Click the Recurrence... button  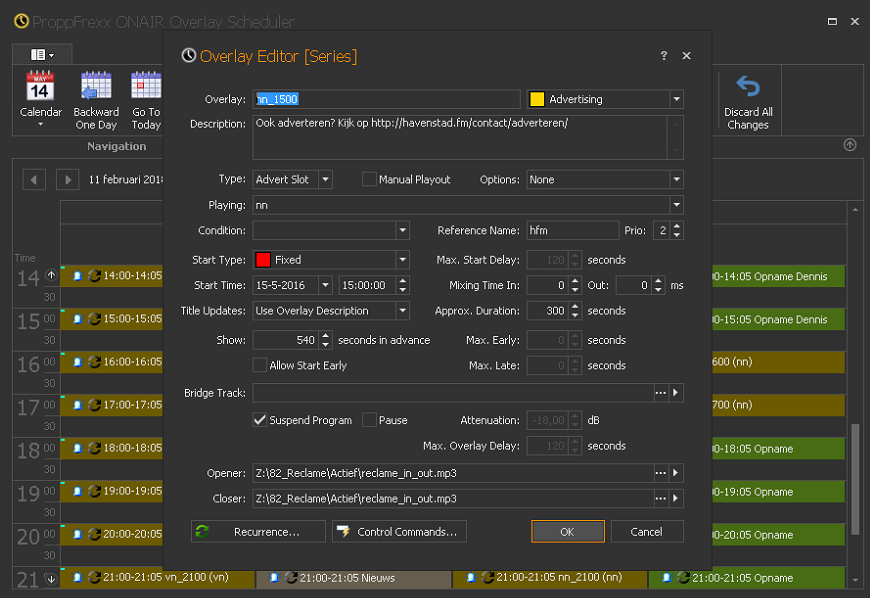[258, 532]
